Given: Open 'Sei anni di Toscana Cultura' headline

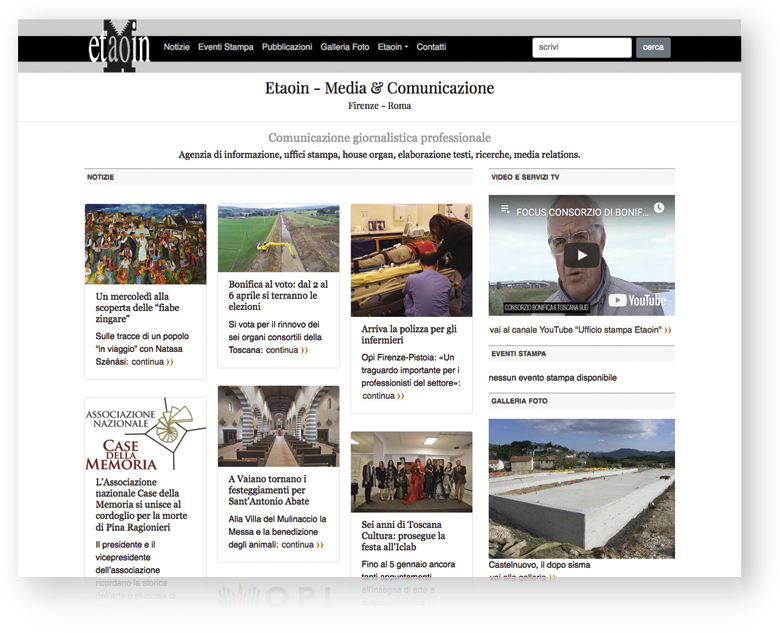Looking at the screenshot, I should click(x=403, y=536).
